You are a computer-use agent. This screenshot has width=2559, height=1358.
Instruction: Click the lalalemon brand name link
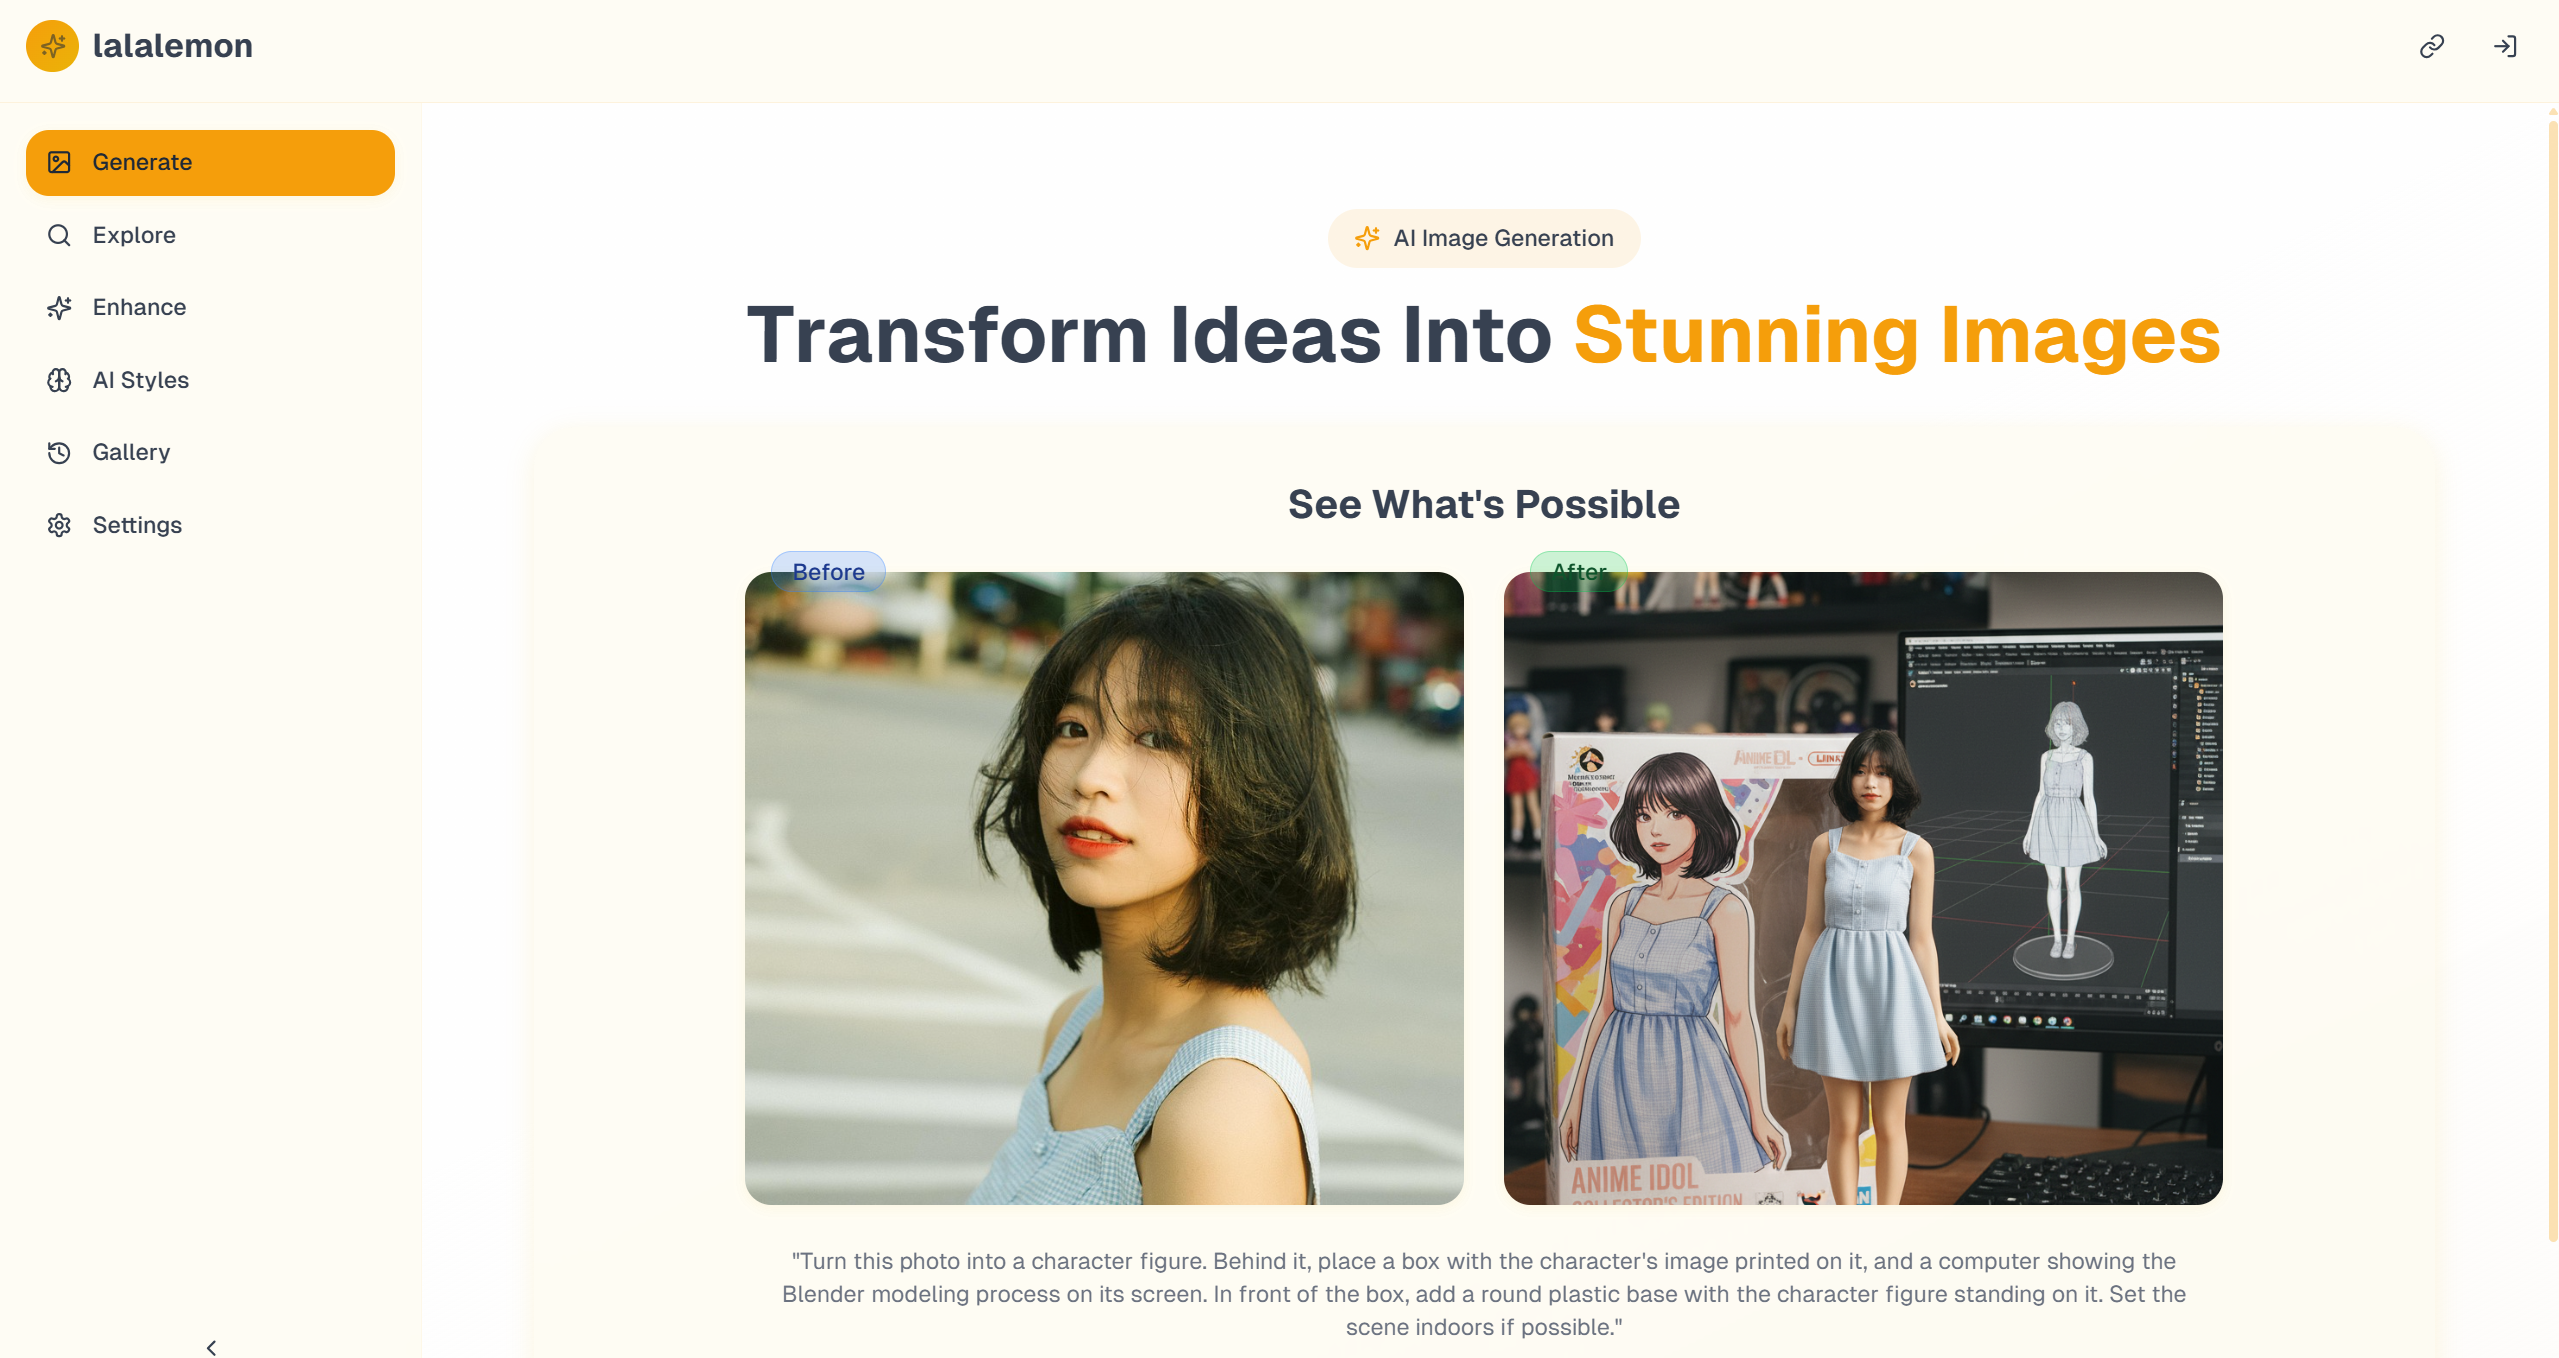tap(172, 46)
